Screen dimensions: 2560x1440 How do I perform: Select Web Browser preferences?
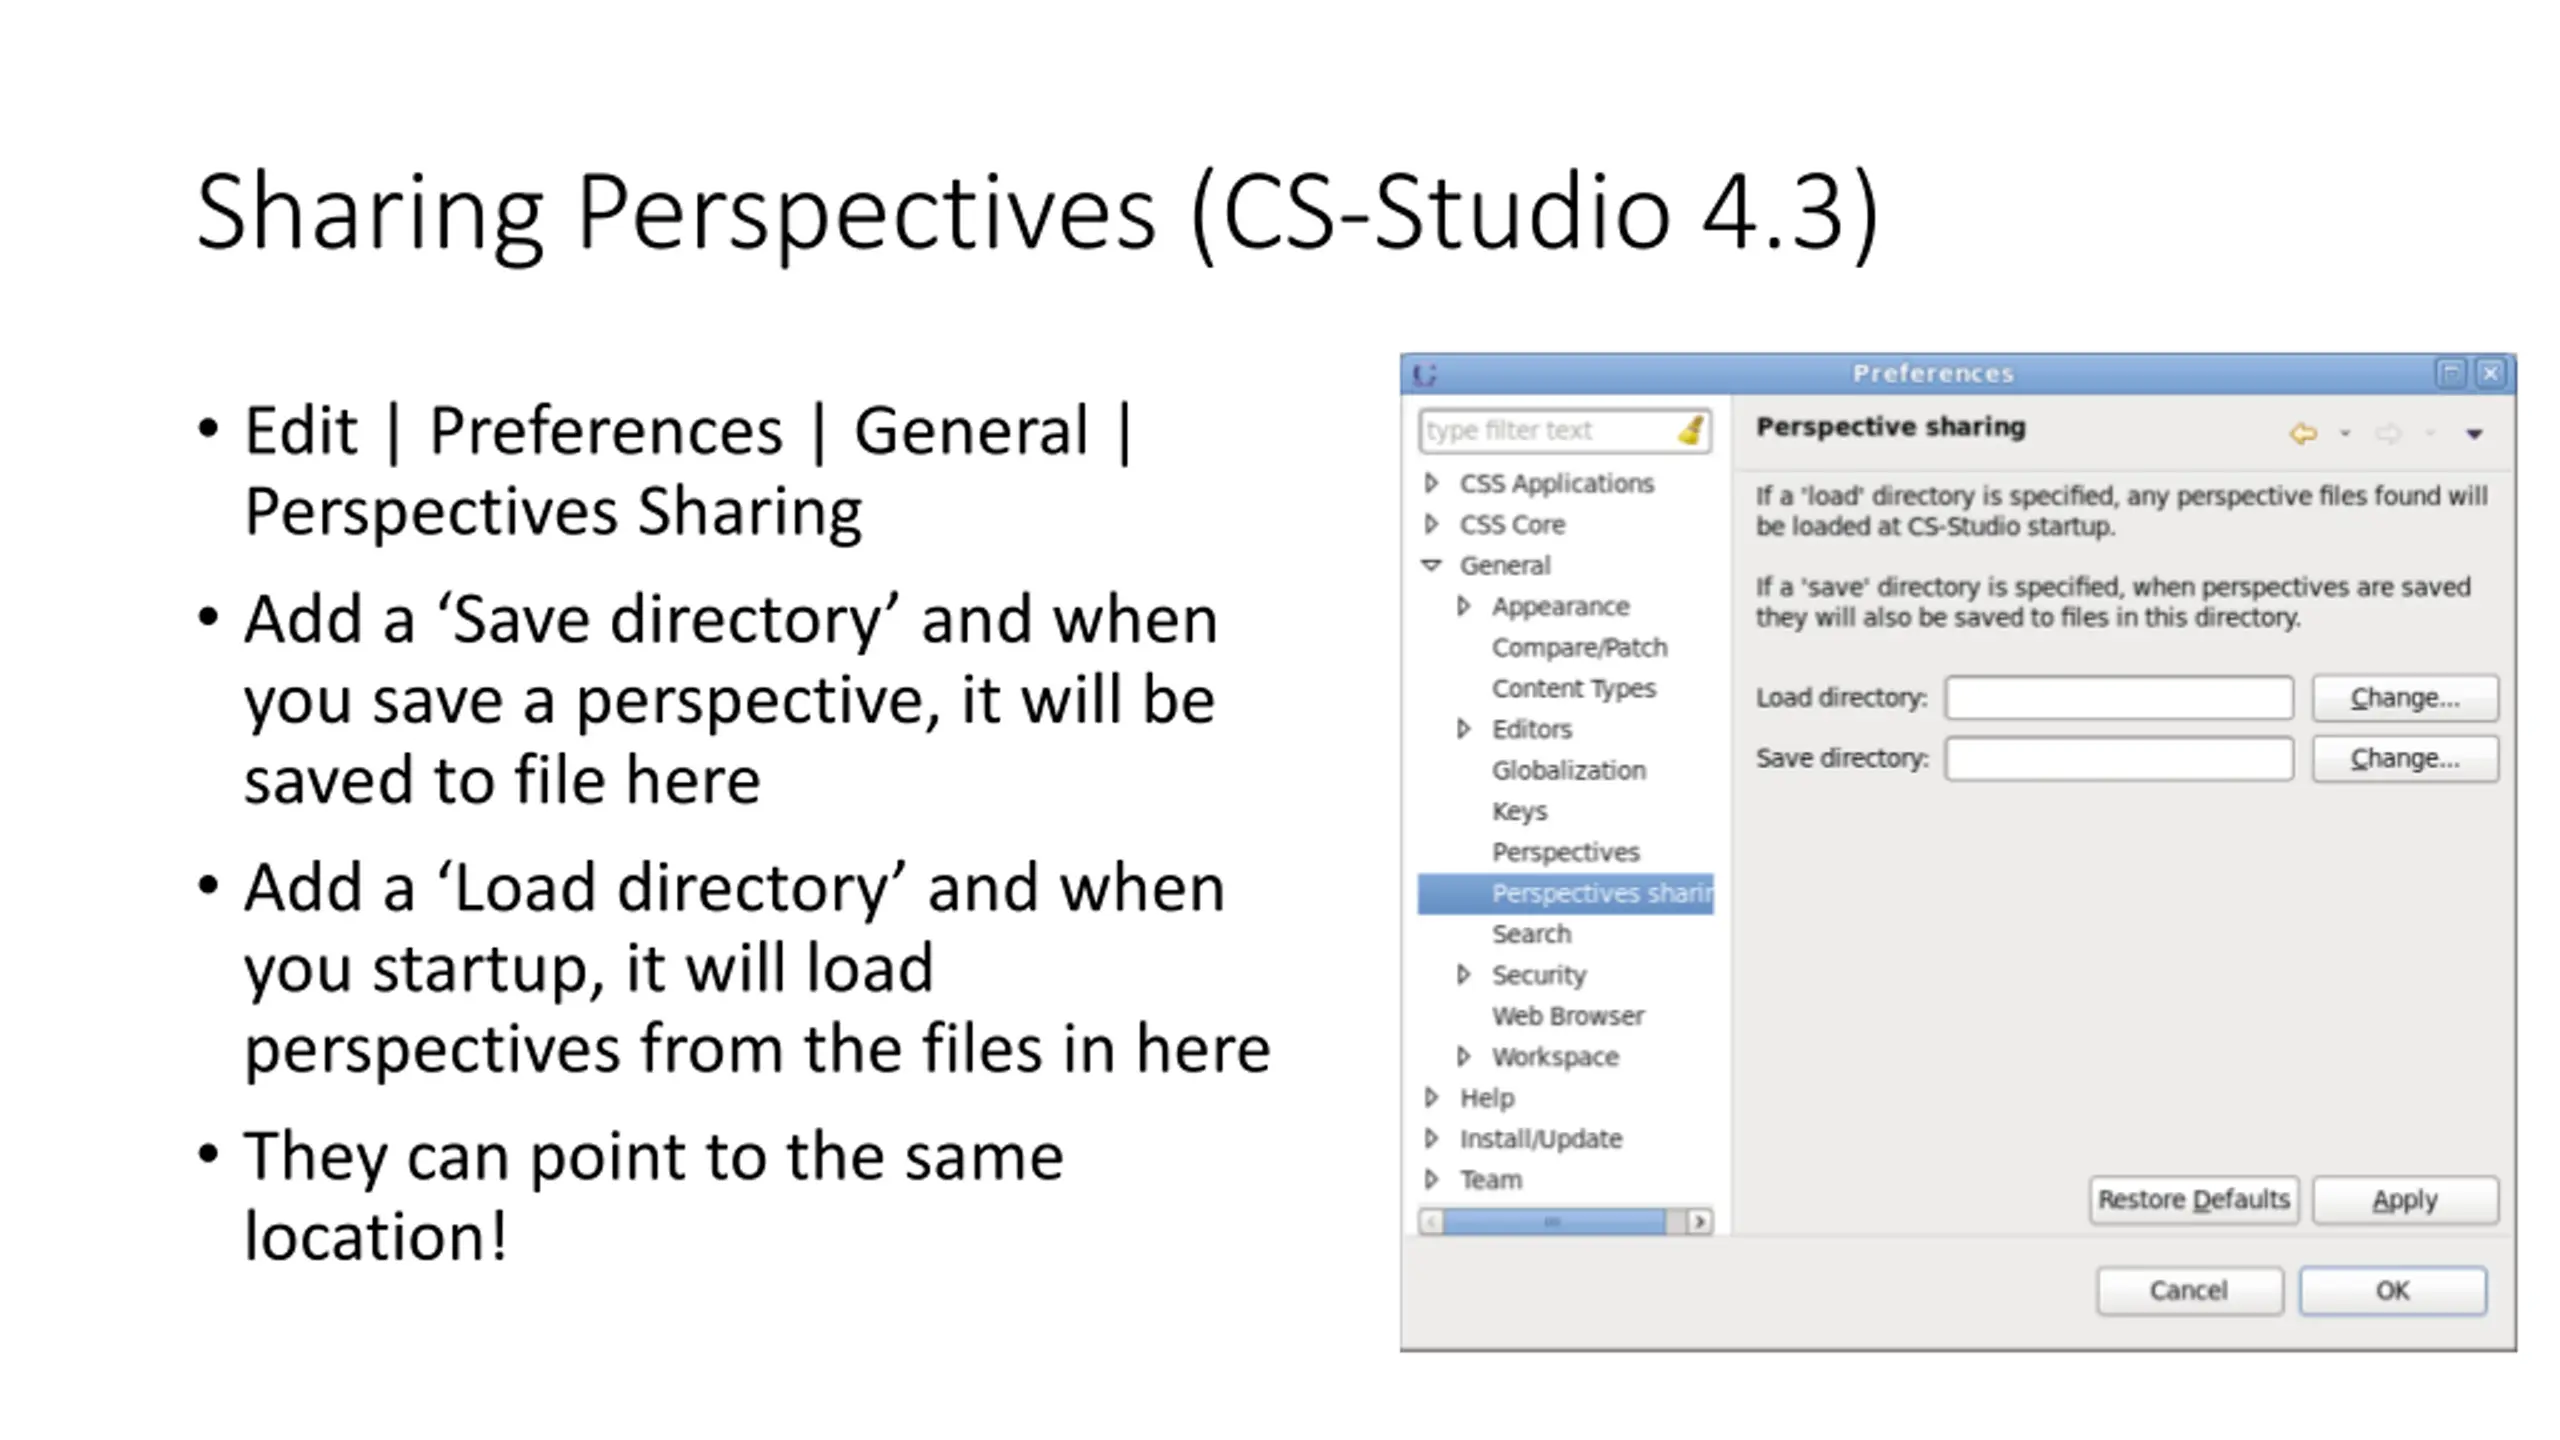point(1567,1016)
